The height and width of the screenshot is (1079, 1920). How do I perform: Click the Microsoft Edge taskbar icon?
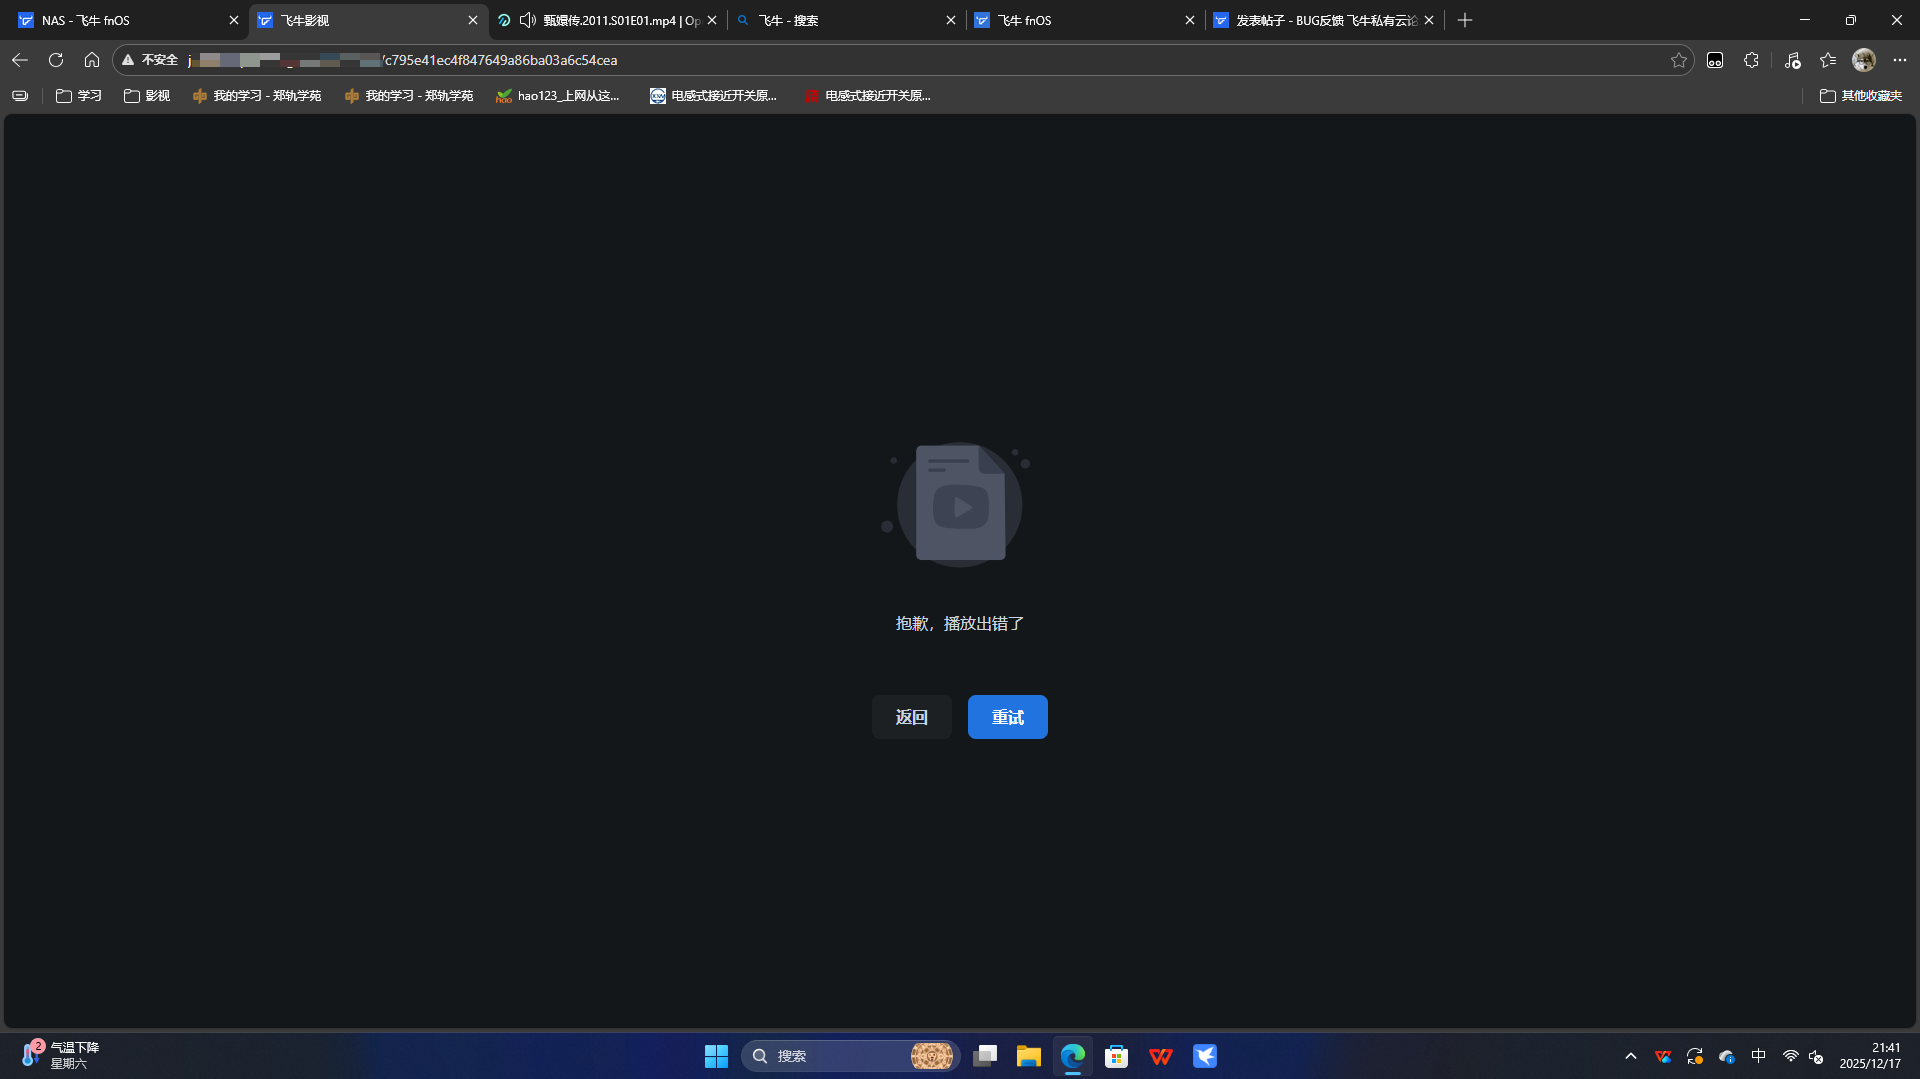click(x=1073, y=1056)
